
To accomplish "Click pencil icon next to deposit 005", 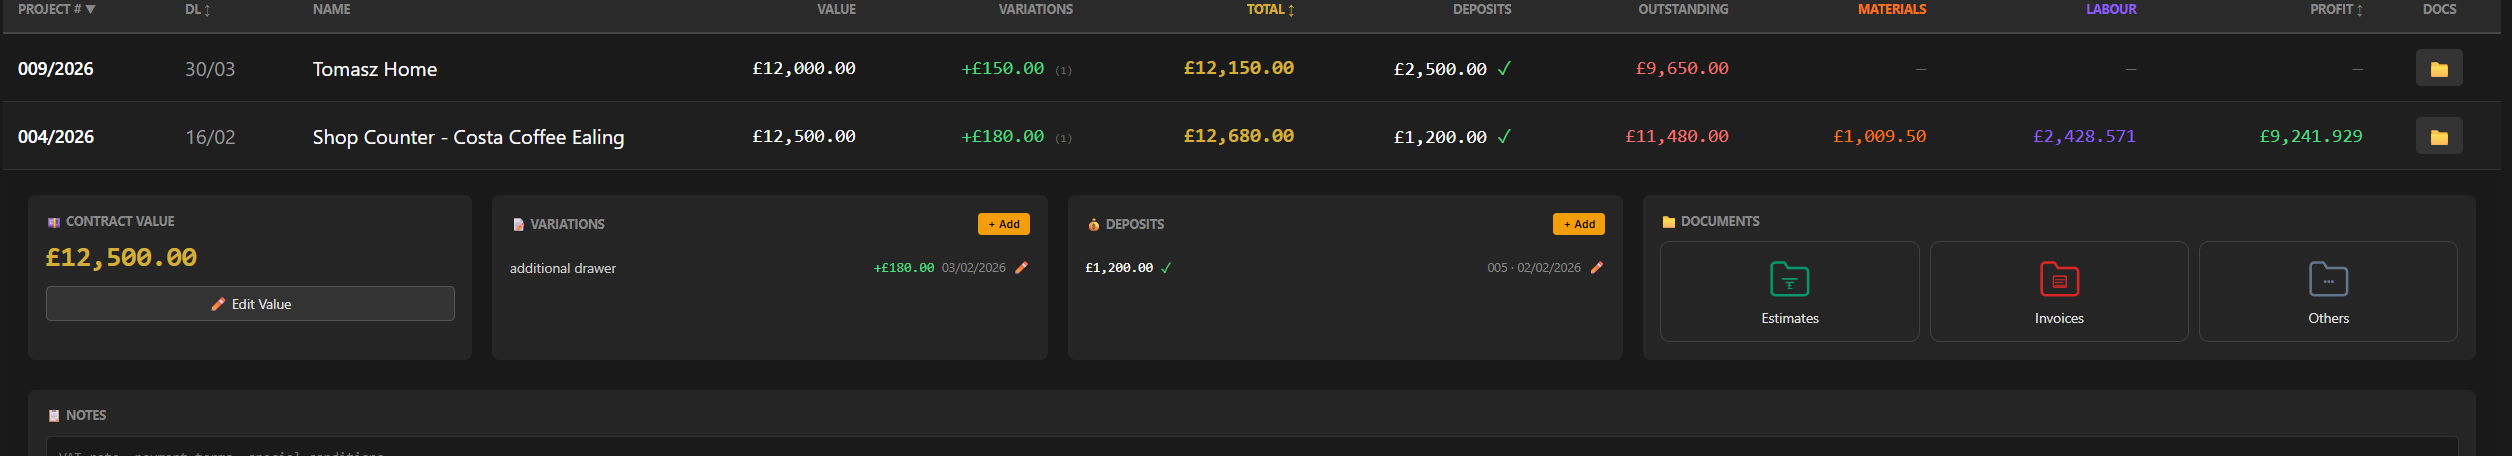I will coord(1596,268).
